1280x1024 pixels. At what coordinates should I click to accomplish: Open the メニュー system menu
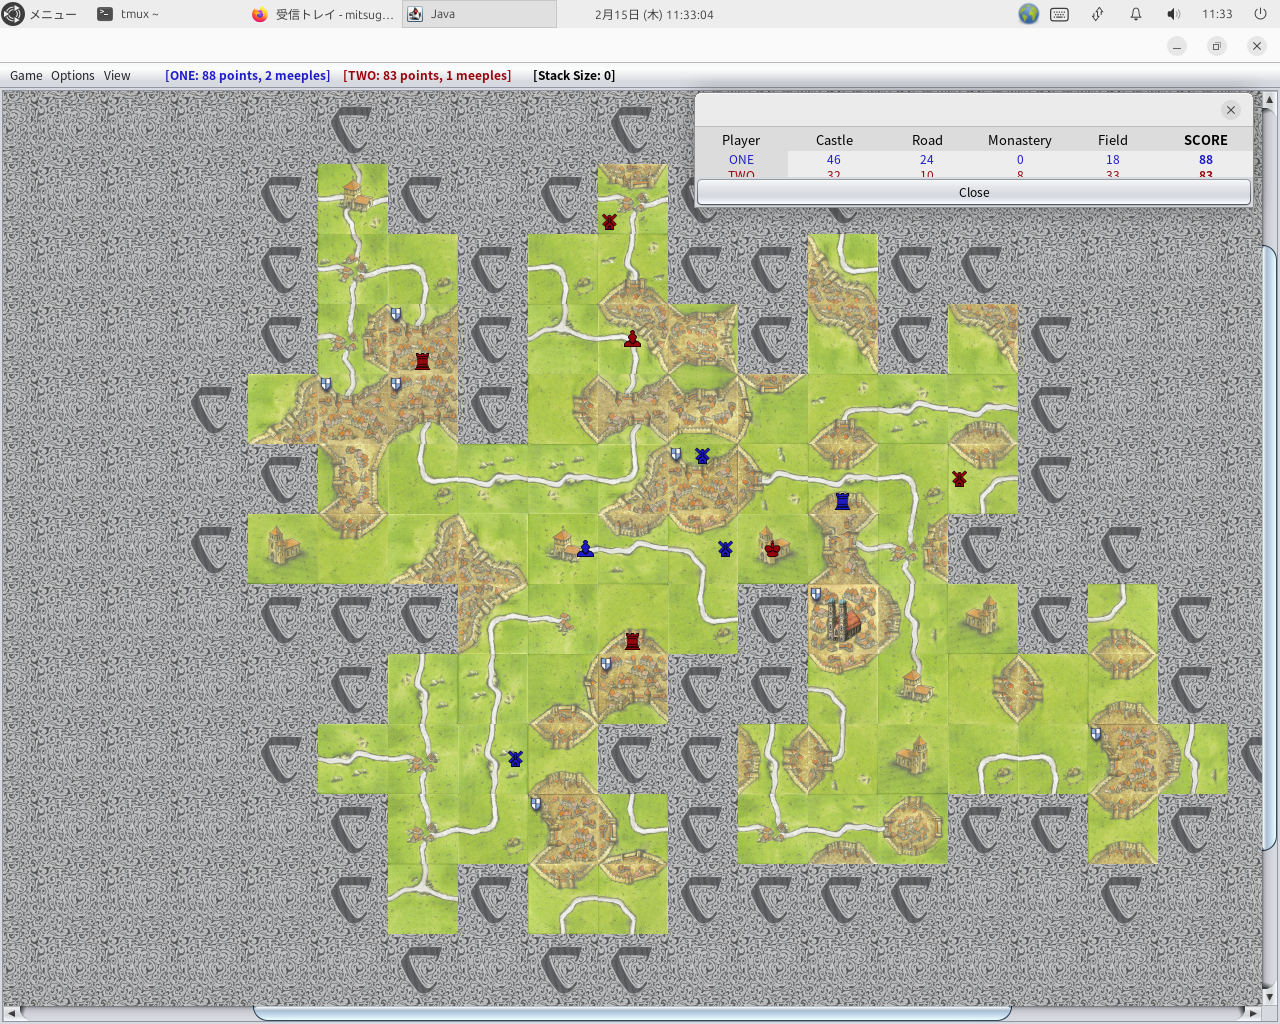40,14
